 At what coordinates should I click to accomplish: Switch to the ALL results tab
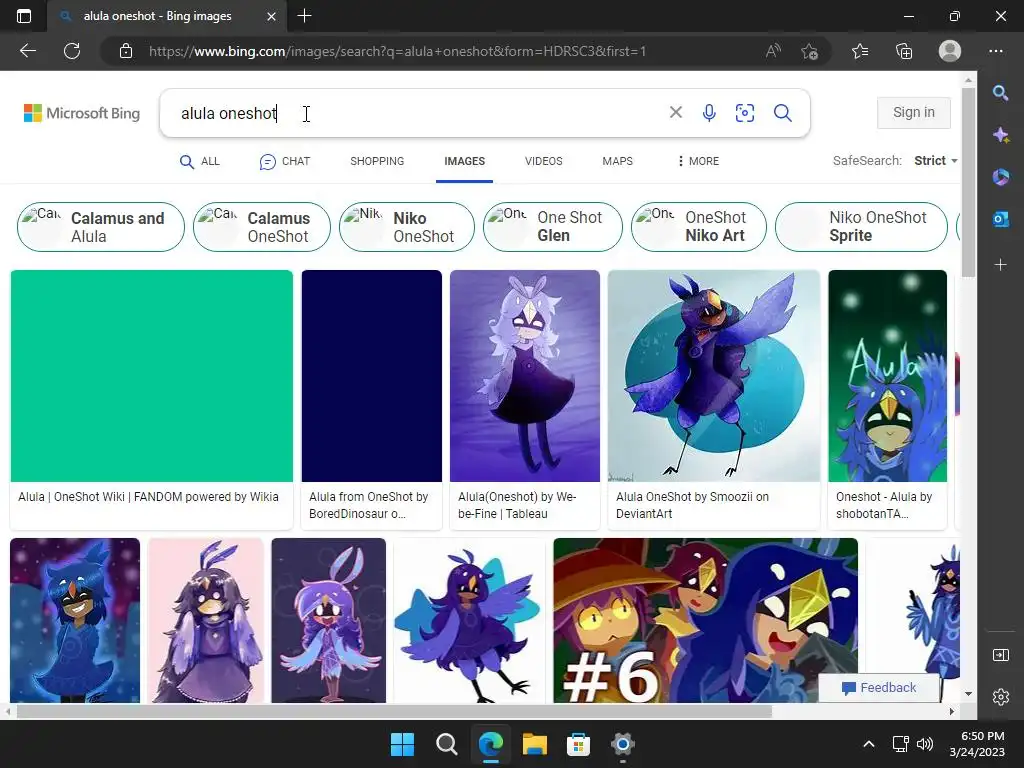click(200, 161)
